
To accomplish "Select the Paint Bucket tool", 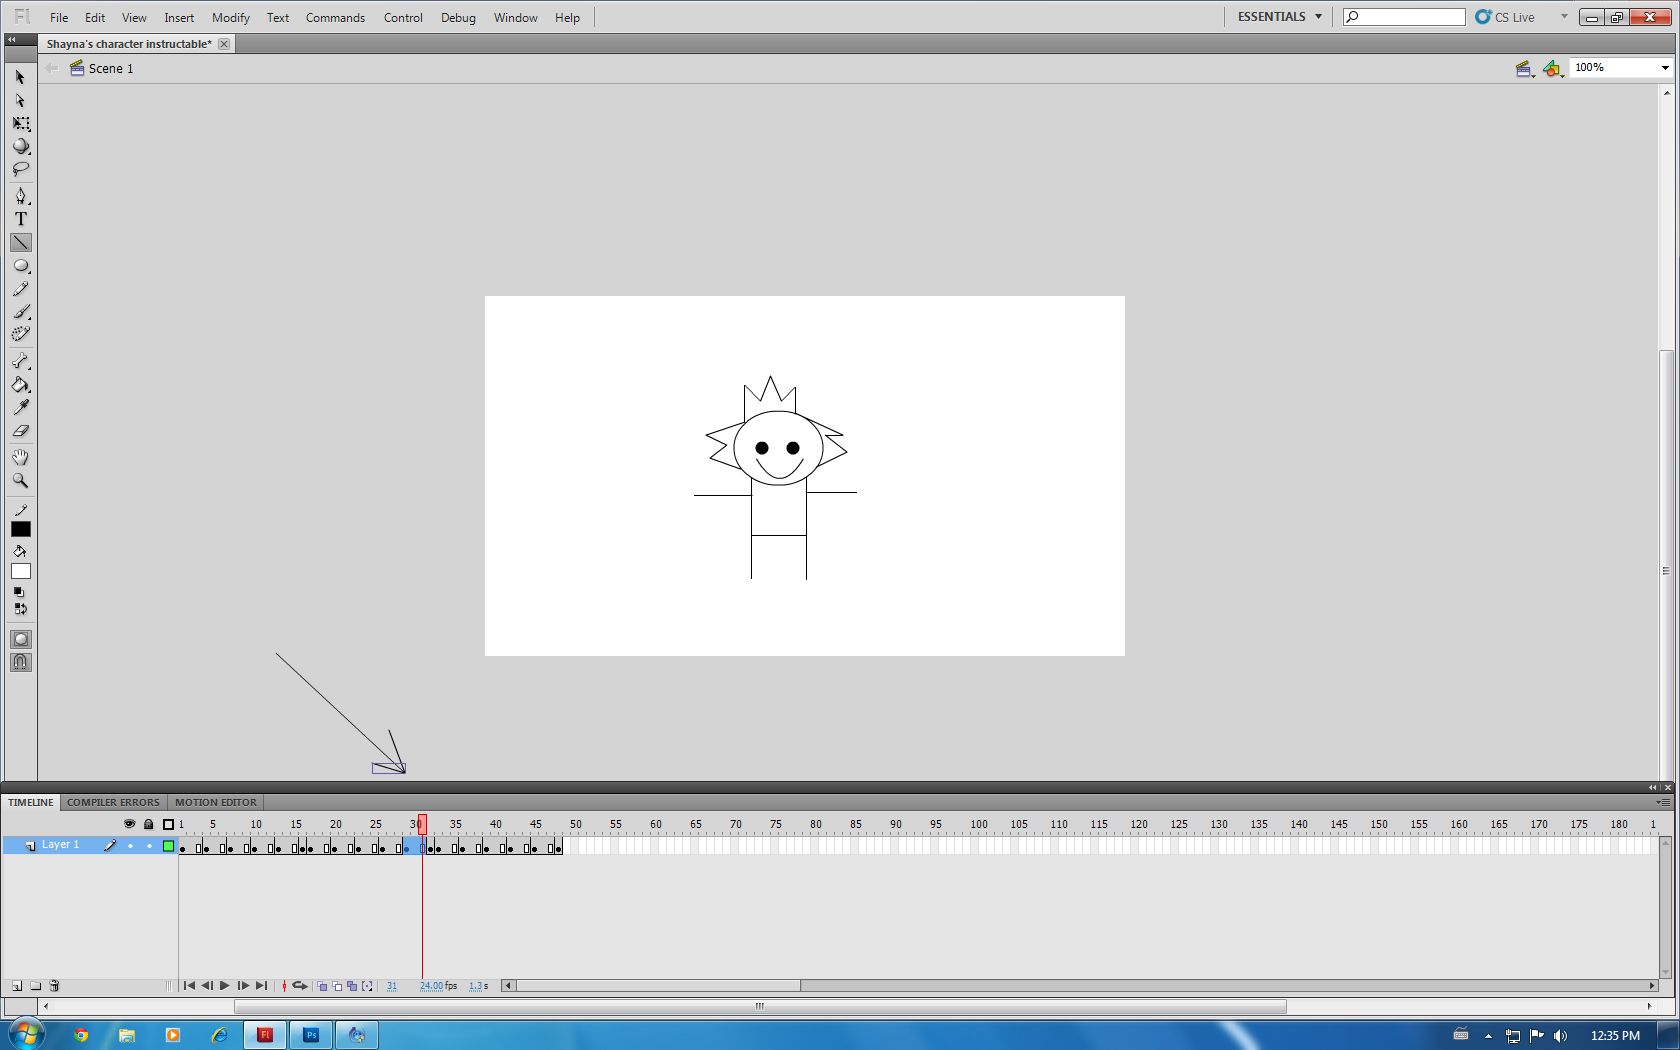I will (20, 385).
